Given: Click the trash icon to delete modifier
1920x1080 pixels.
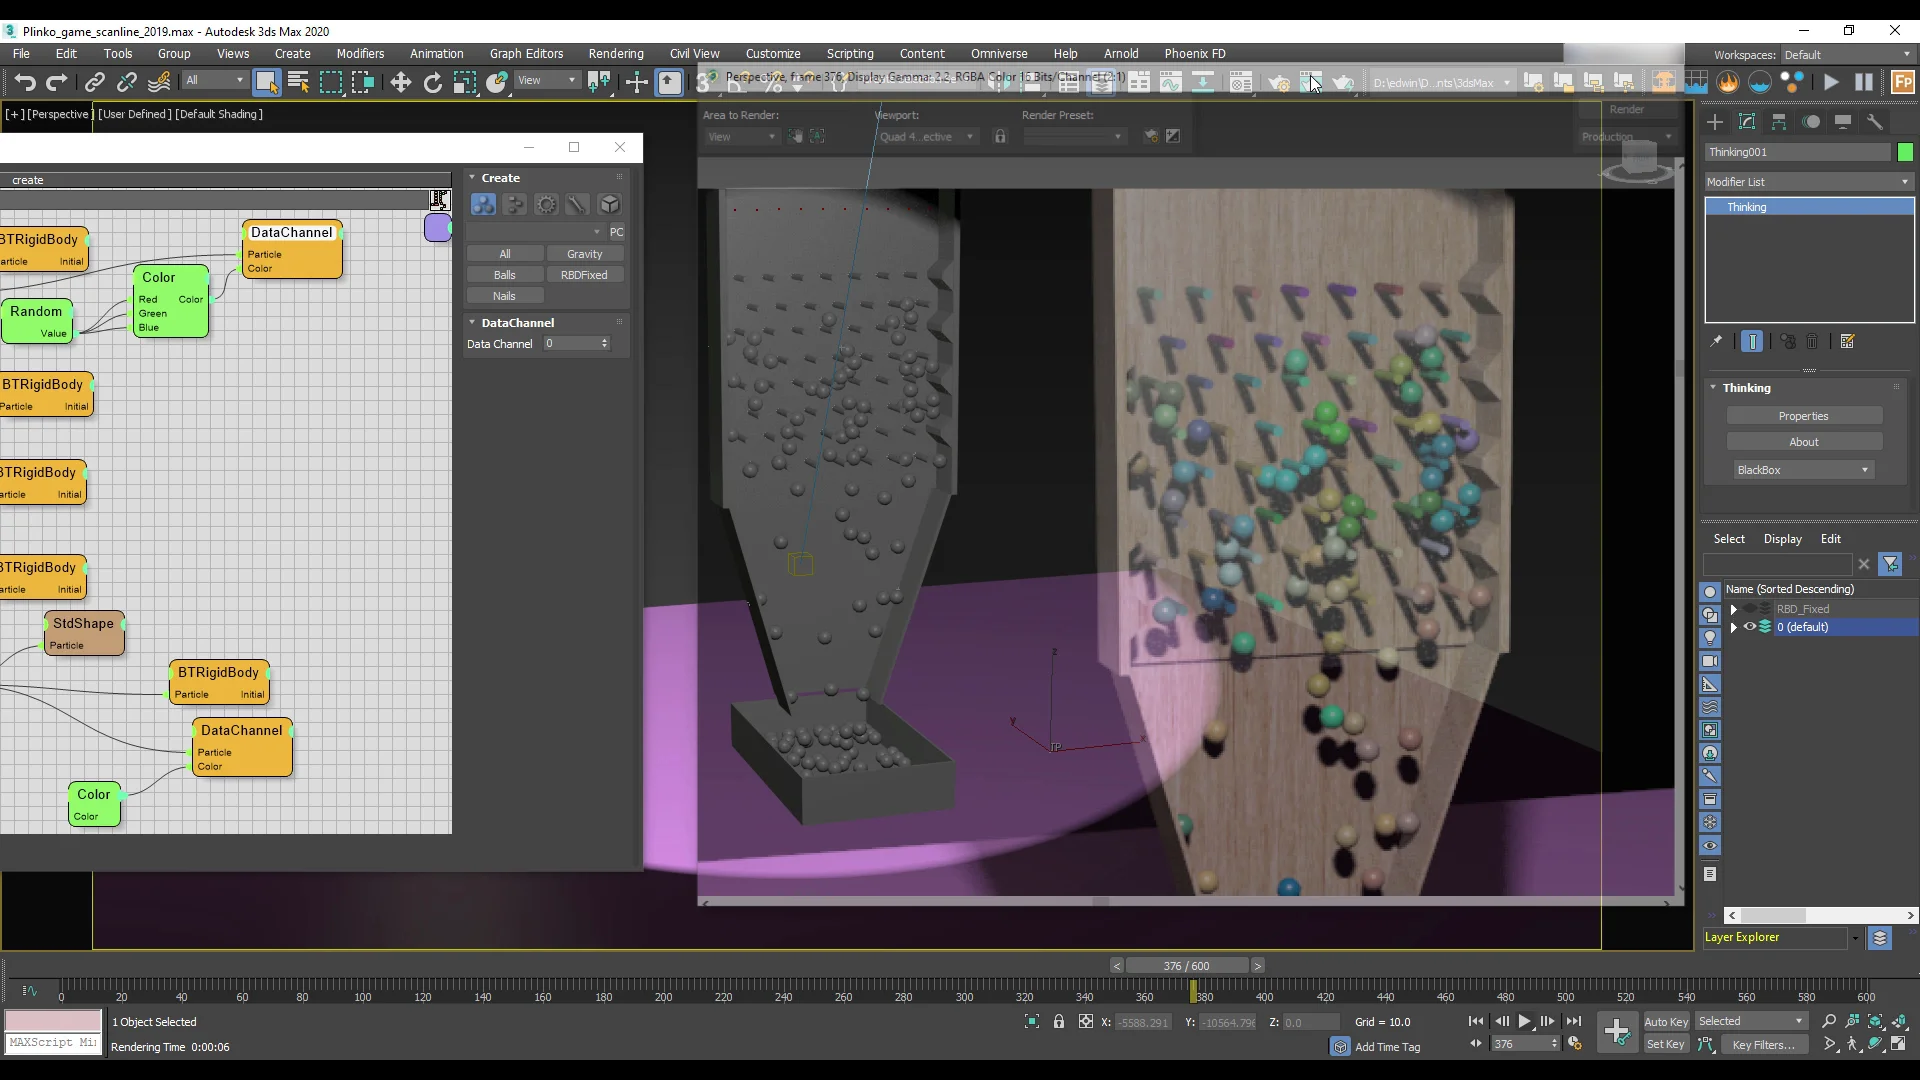Looking at the screenshot, I should point(1812,341).
